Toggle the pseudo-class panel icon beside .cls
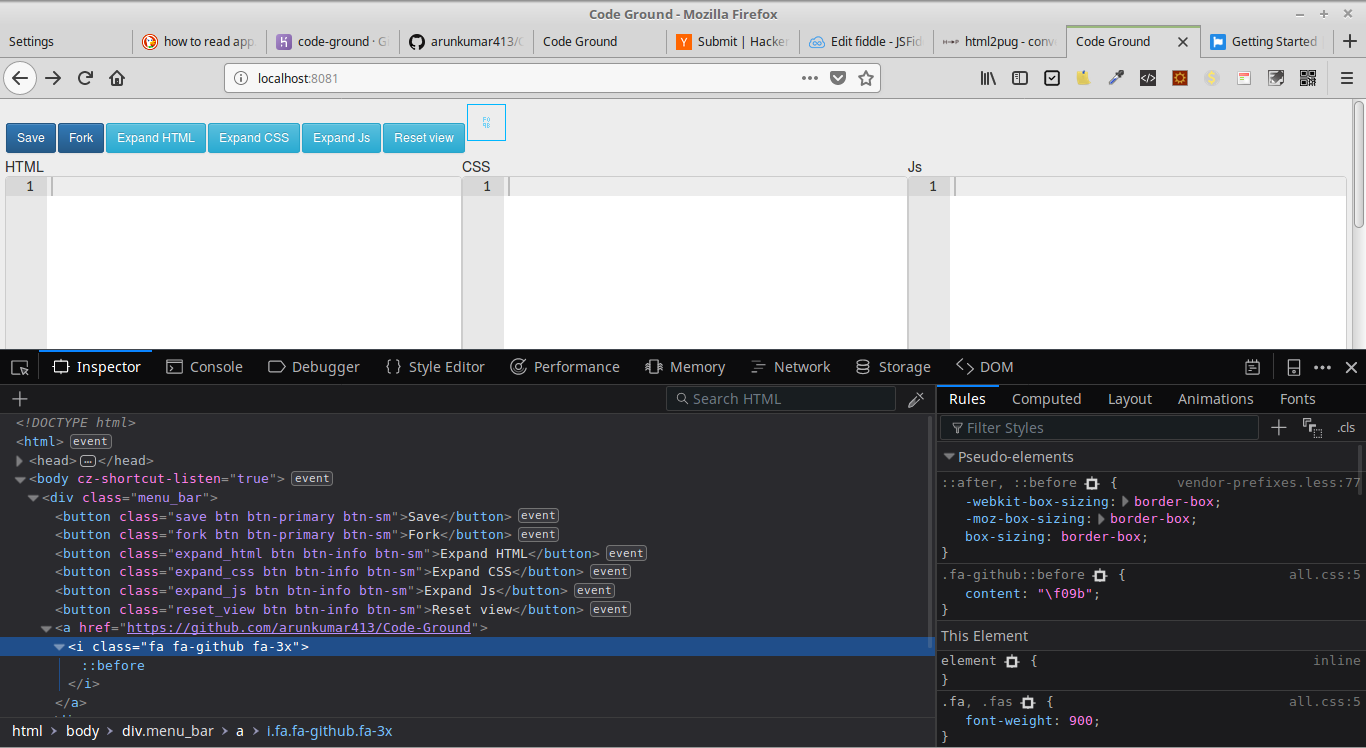The width and height of the screenshot is (1366, 748). coord(1312,428)
